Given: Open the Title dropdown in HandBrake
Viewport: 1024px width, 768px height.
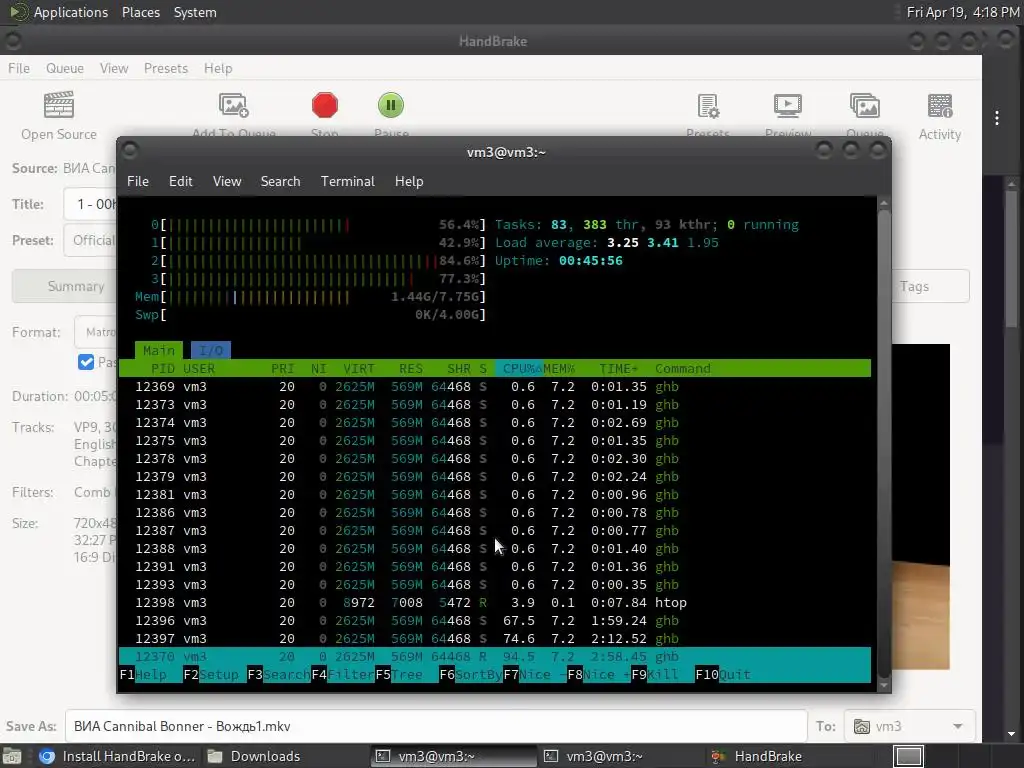Looking at the screenshot, I should (x=90, y=204).
